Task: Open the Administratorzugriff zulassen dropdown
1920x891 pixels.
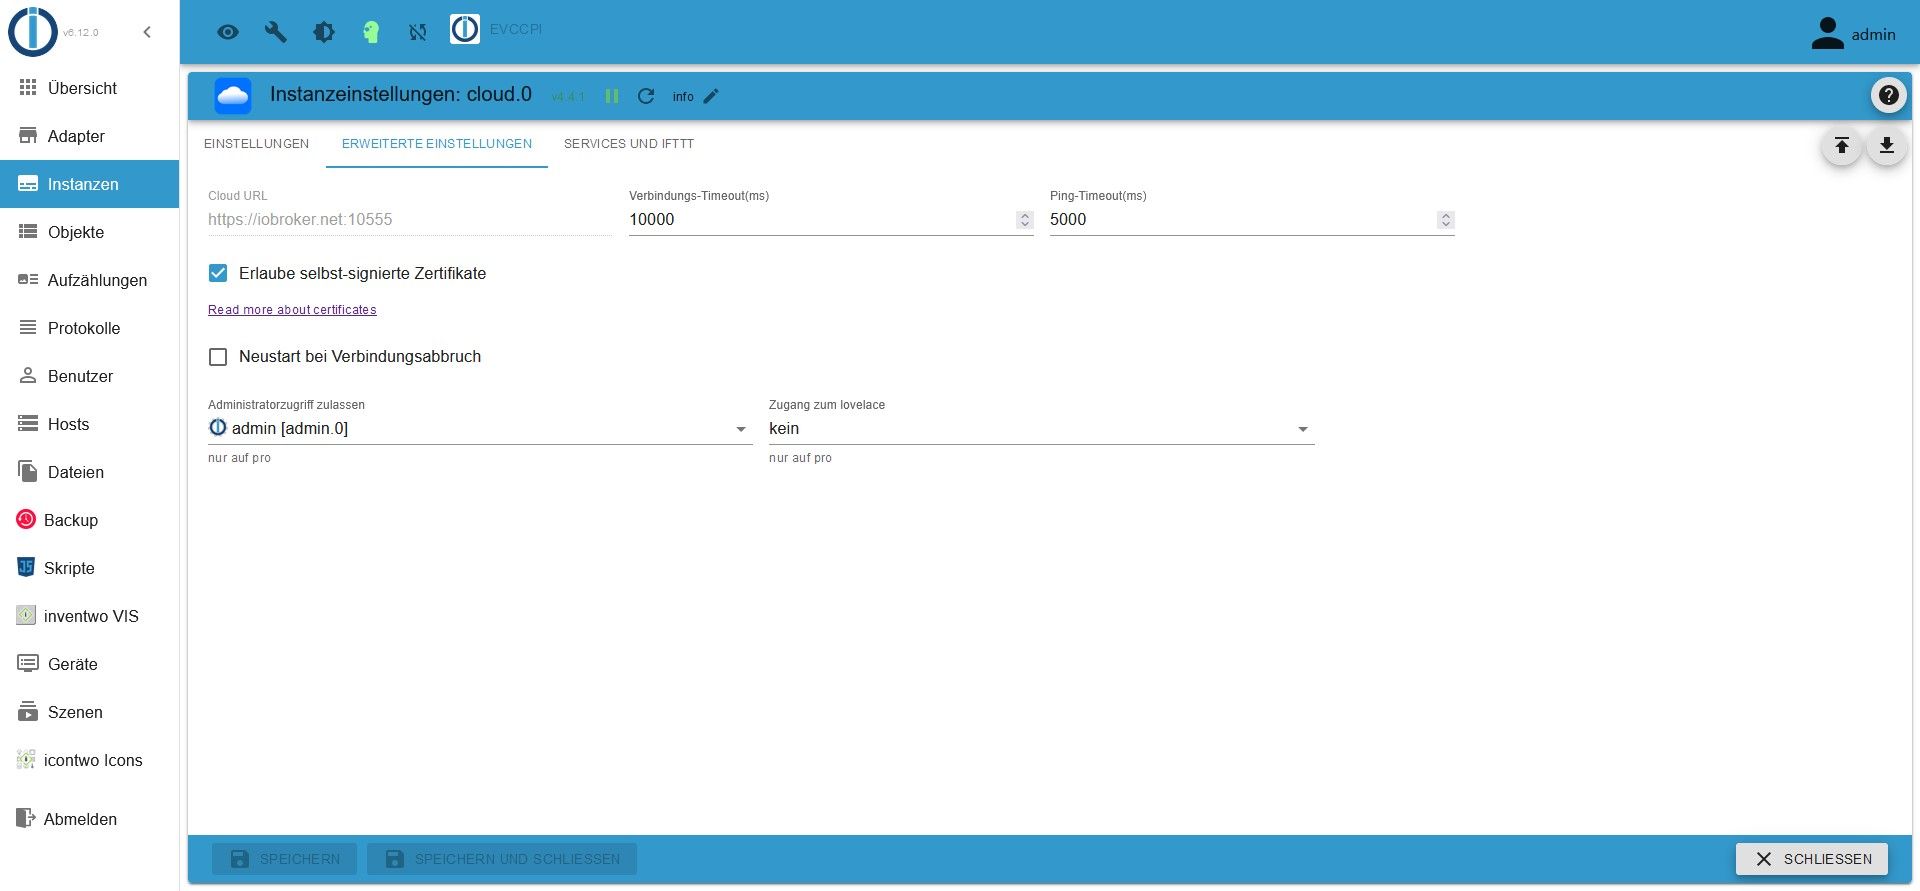Action: click(x=480, y=428)
